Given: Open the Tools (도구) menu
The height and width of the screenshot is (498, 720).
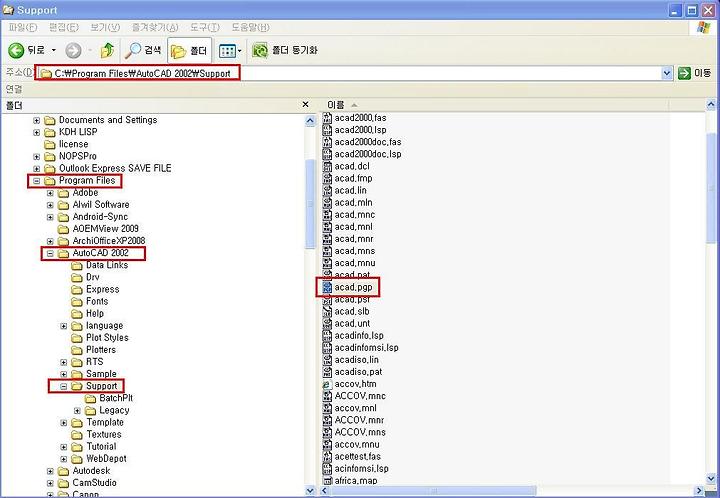Looking at the screenshot, I should tap(205, 28).
